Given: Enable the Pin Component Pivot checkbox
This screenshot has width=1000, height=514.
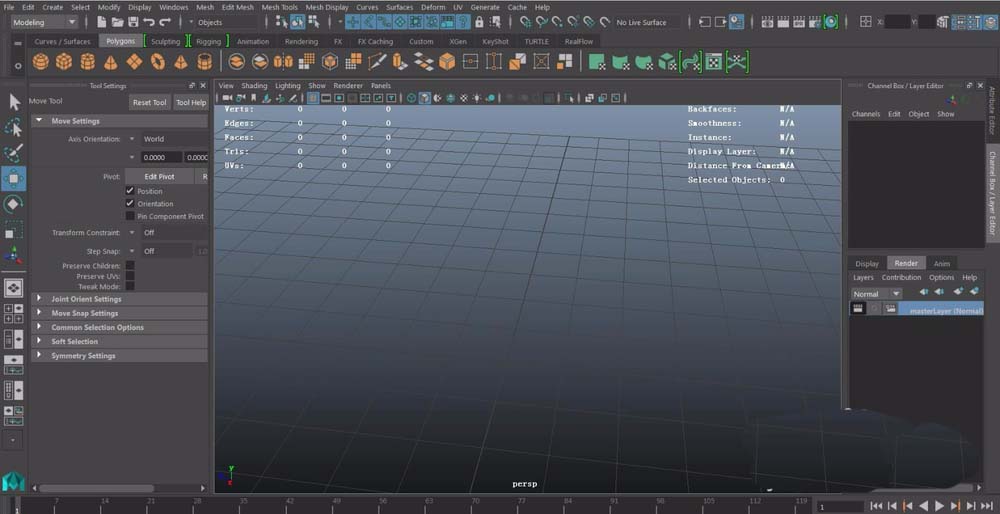Looking at the screenshot, I should [130, 216].
